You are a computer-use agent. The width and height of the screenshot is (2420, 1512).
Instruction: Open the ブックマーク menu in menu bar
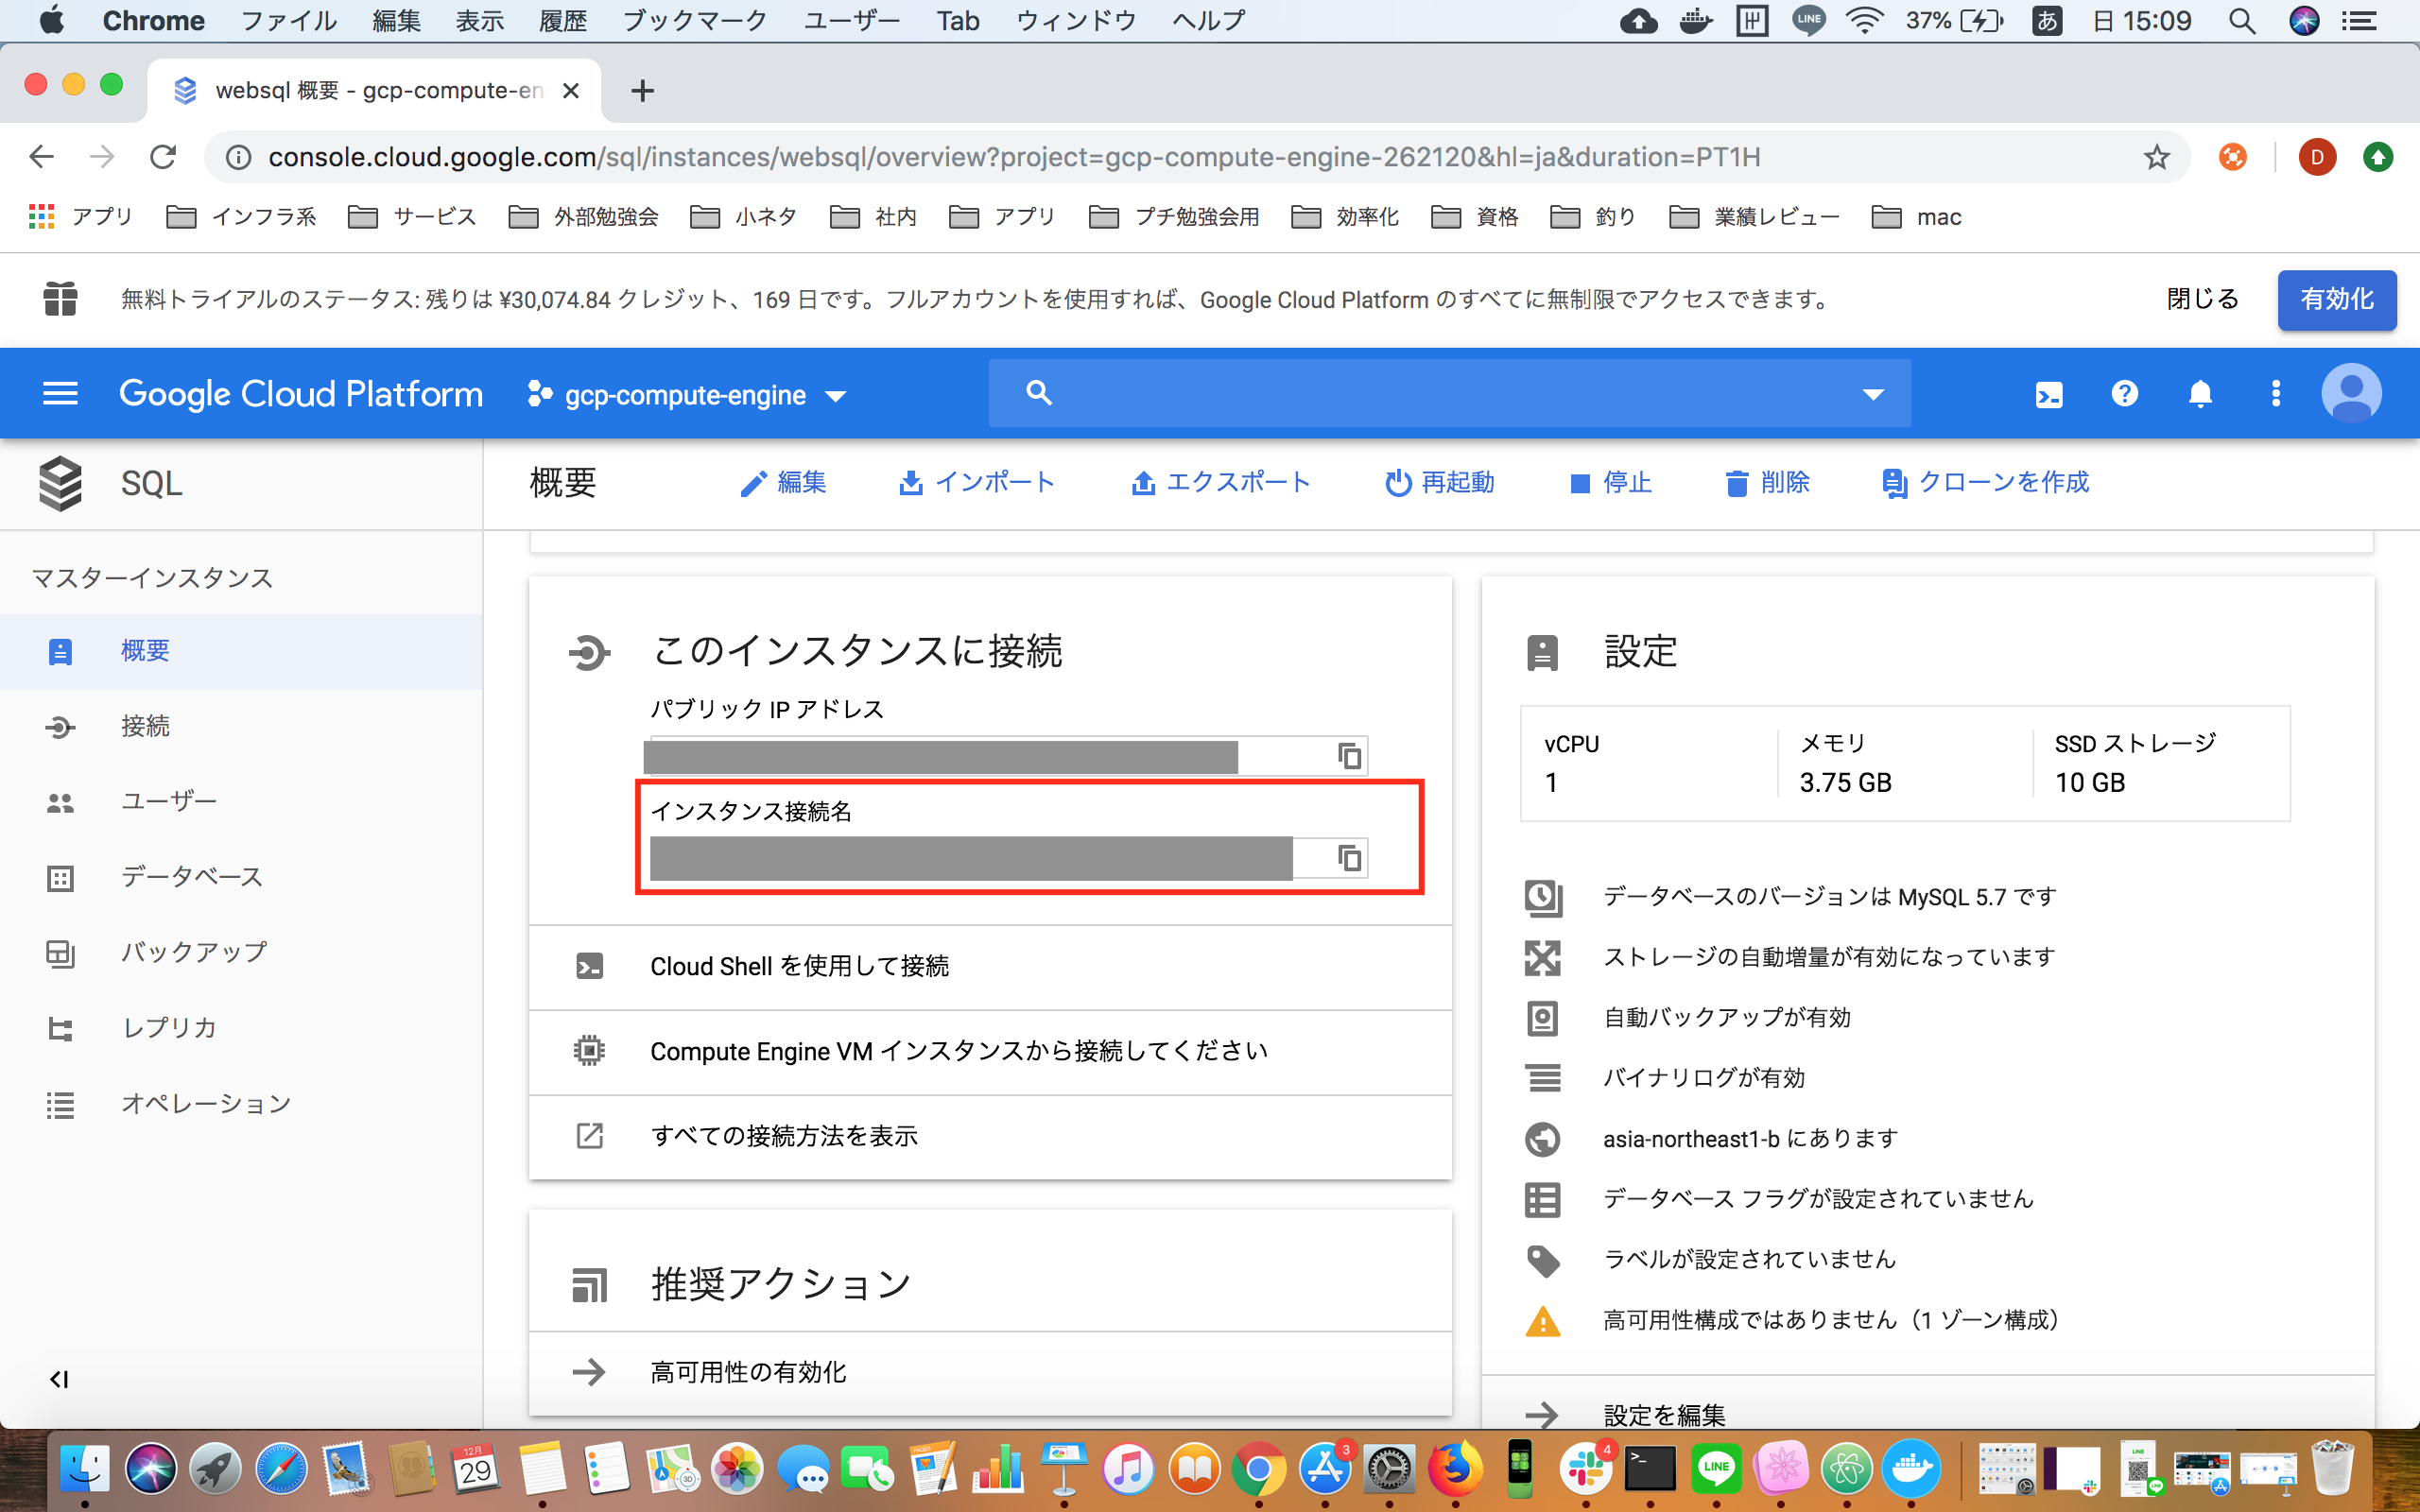[694, 20]
